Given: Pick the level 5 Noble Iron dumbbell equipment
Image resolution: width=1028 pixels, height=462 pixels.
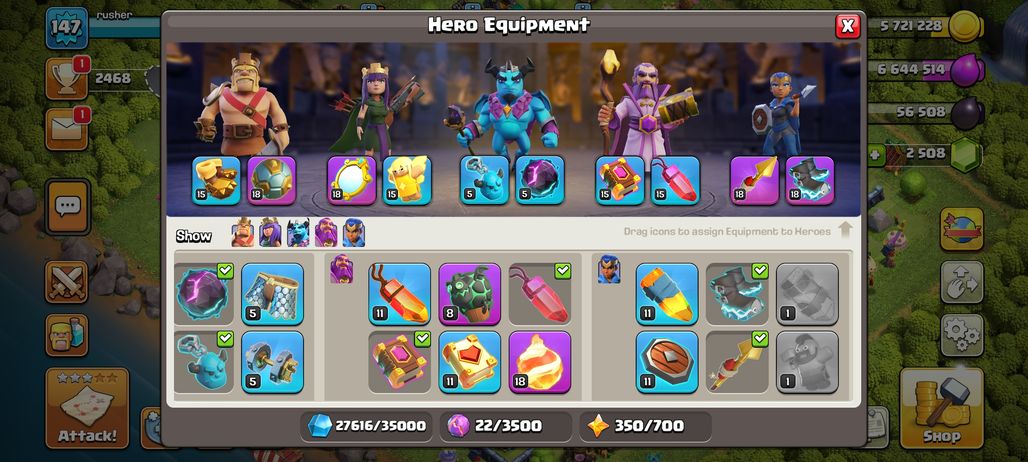Looking at the screenshot, I should (x=272, y=362).
